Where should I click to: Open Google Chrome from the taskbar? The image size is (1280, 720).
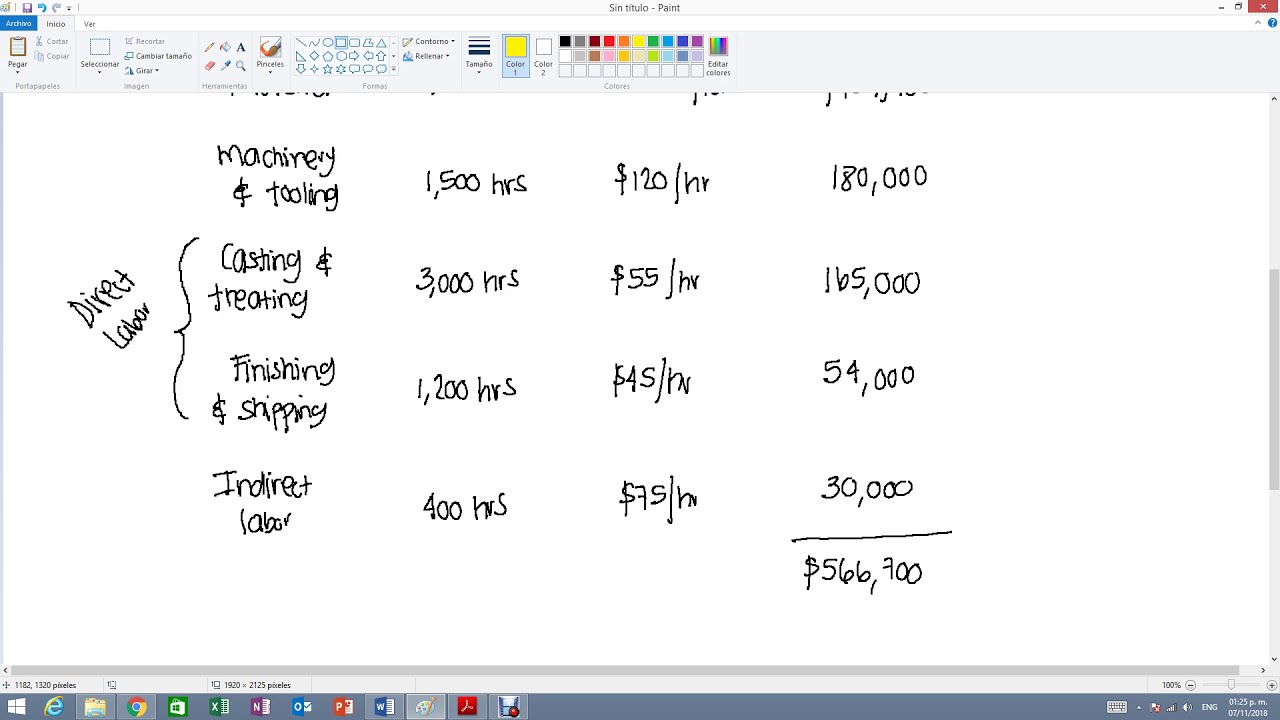(136, 707)
